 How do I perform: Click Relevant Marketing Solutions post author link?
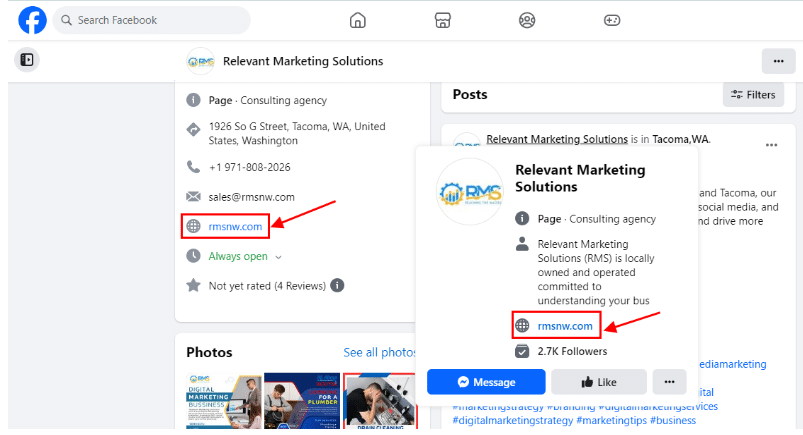tap(557, 139)
